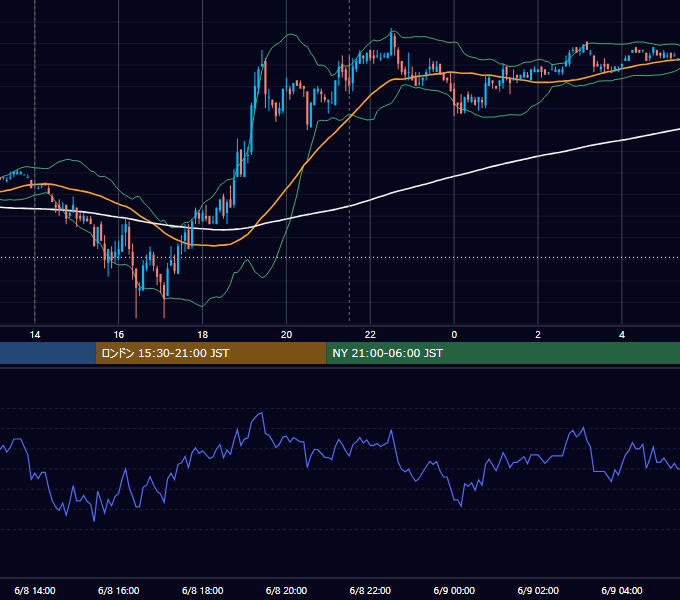This screenshot has height=600, width=680.
Task: Click the 6/8 18:00 date label
Action: coord(203,590)
